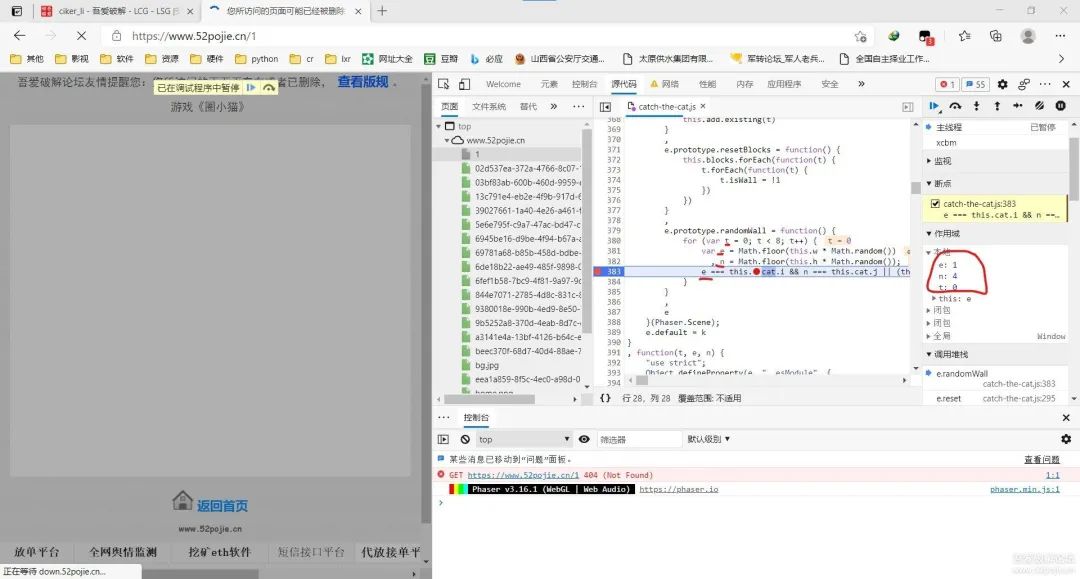Toggle the device emulation icon
Screen dimensions: 1080x579
[465, 84]
